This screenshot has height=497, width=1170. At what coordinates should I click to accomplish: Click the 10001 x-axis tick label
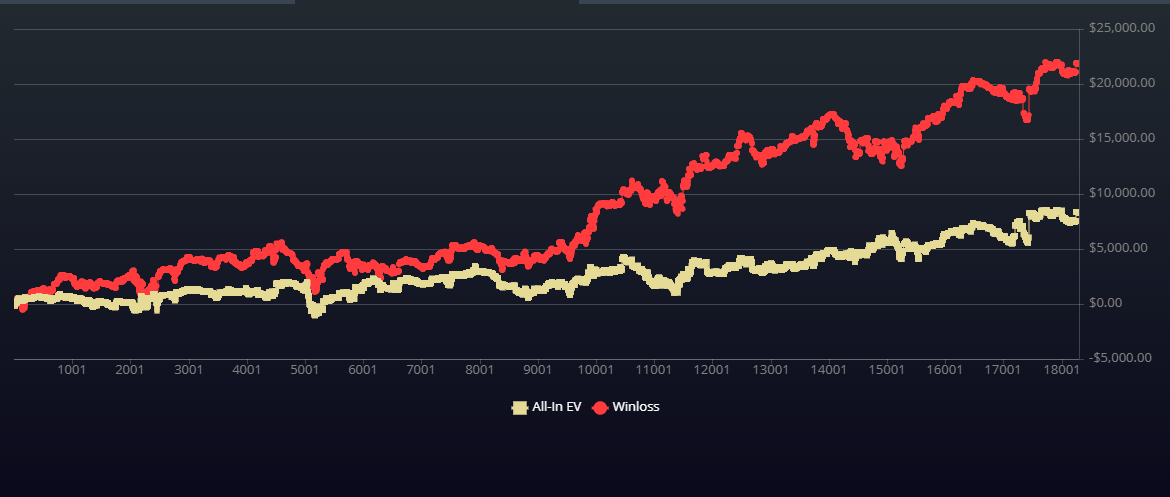[x=596, y=369]
